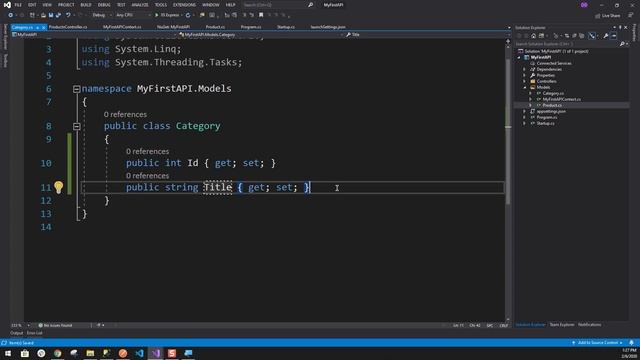Click Visual Studio taskbar icon
The height and width of the screenshot is (360, 640).
coord(156,353)
